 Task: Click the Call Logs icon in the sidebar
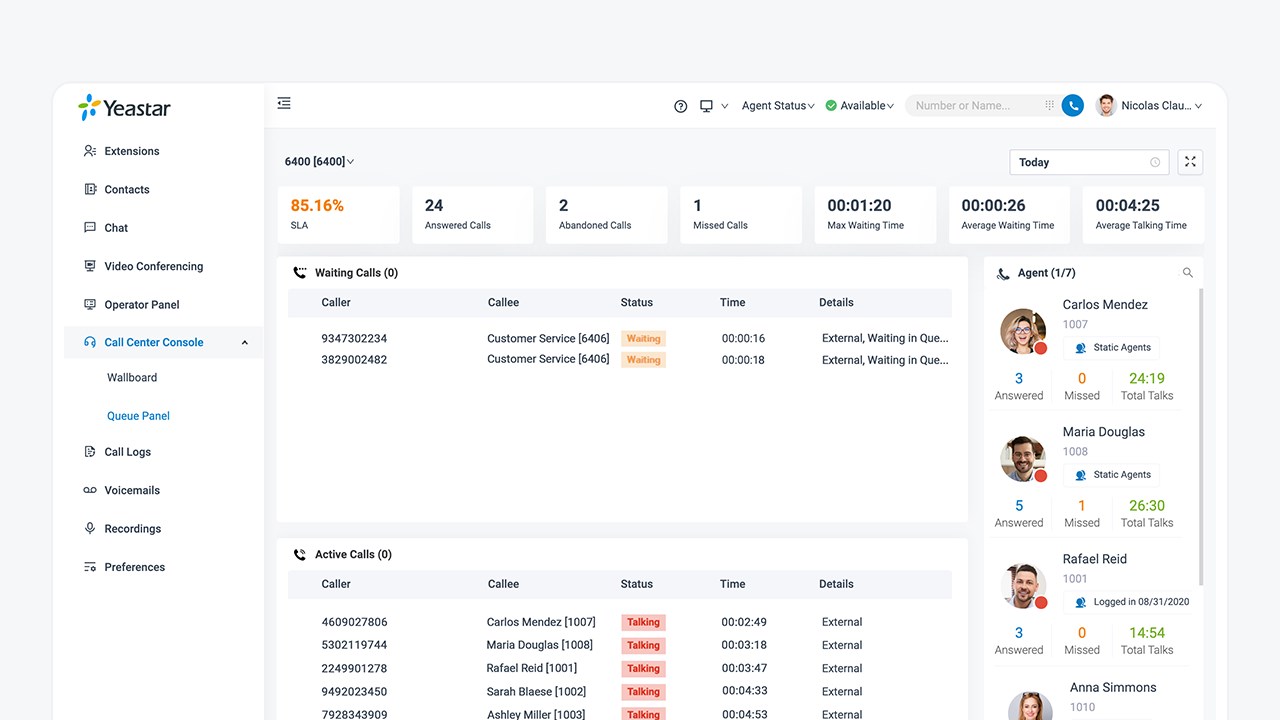(x=90, y=452)
